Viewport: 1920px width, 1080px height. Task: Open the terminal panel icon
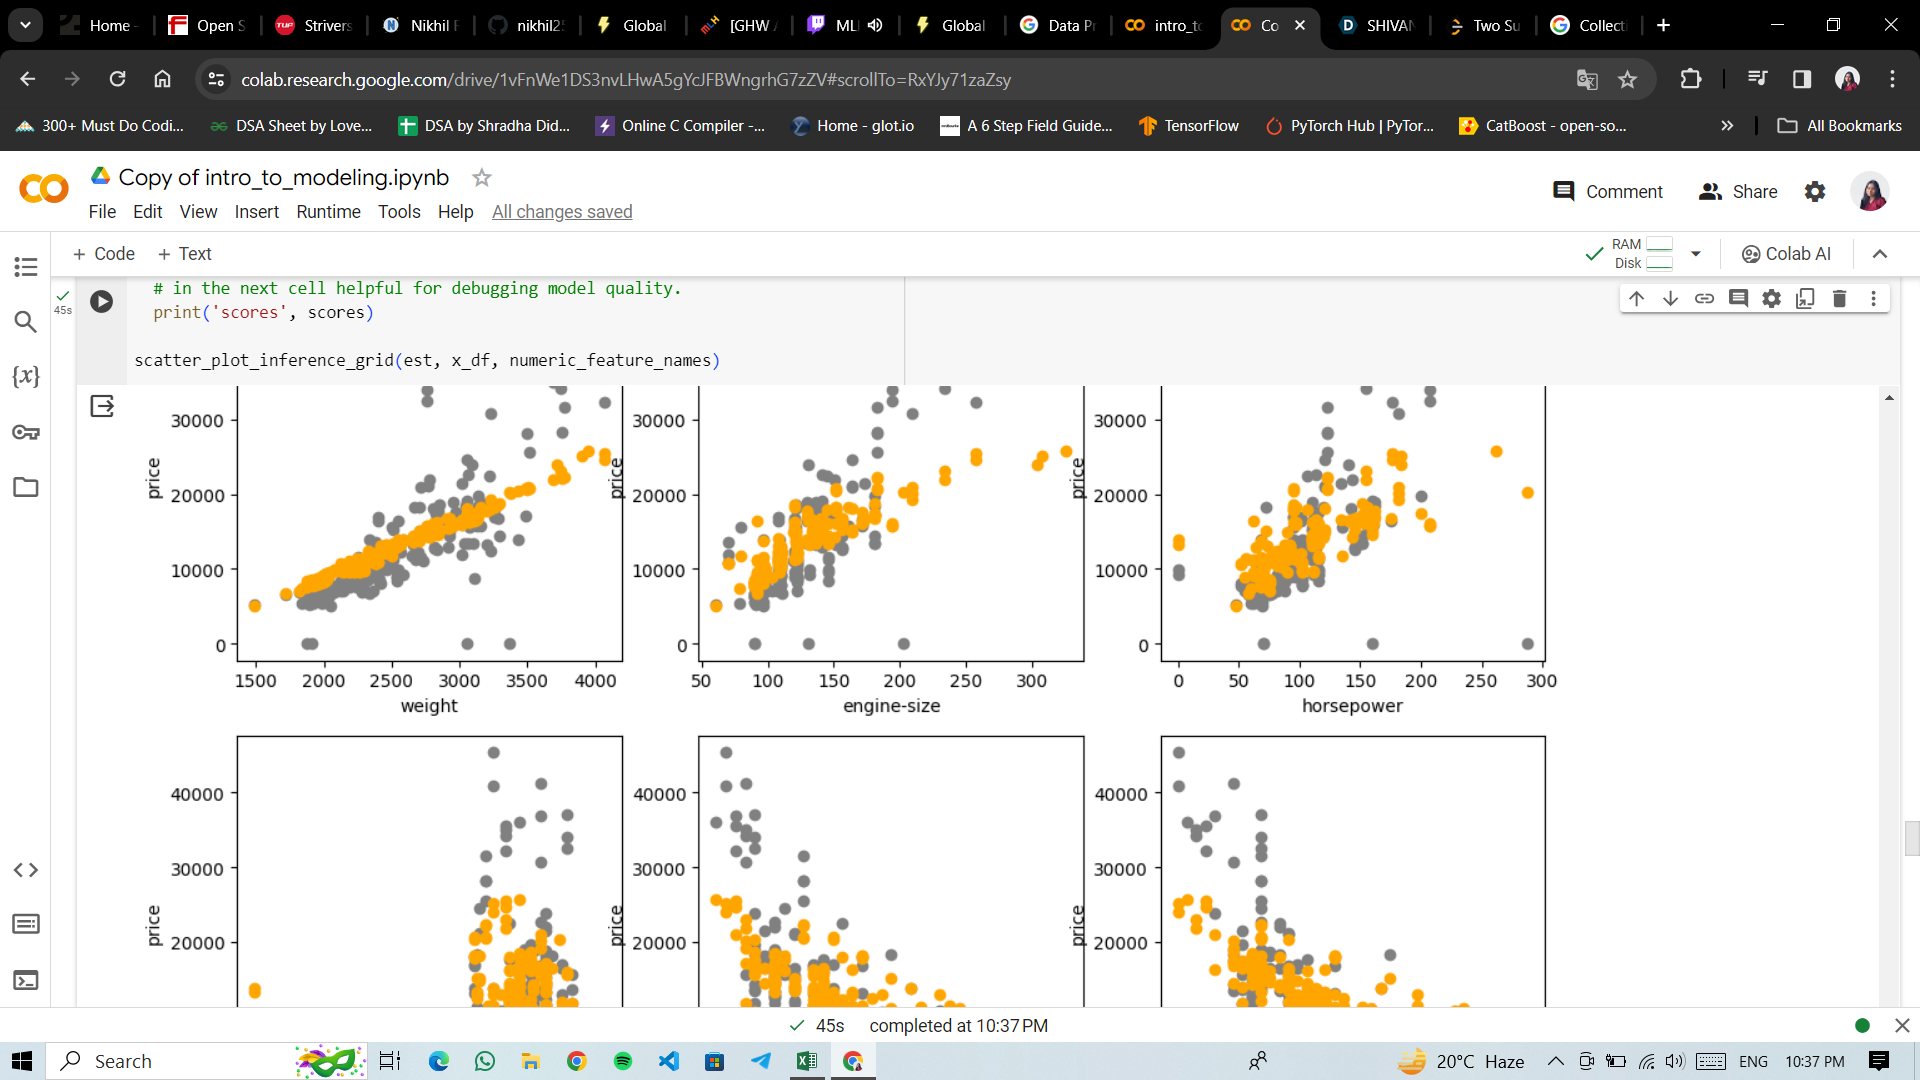coord(26,980)
